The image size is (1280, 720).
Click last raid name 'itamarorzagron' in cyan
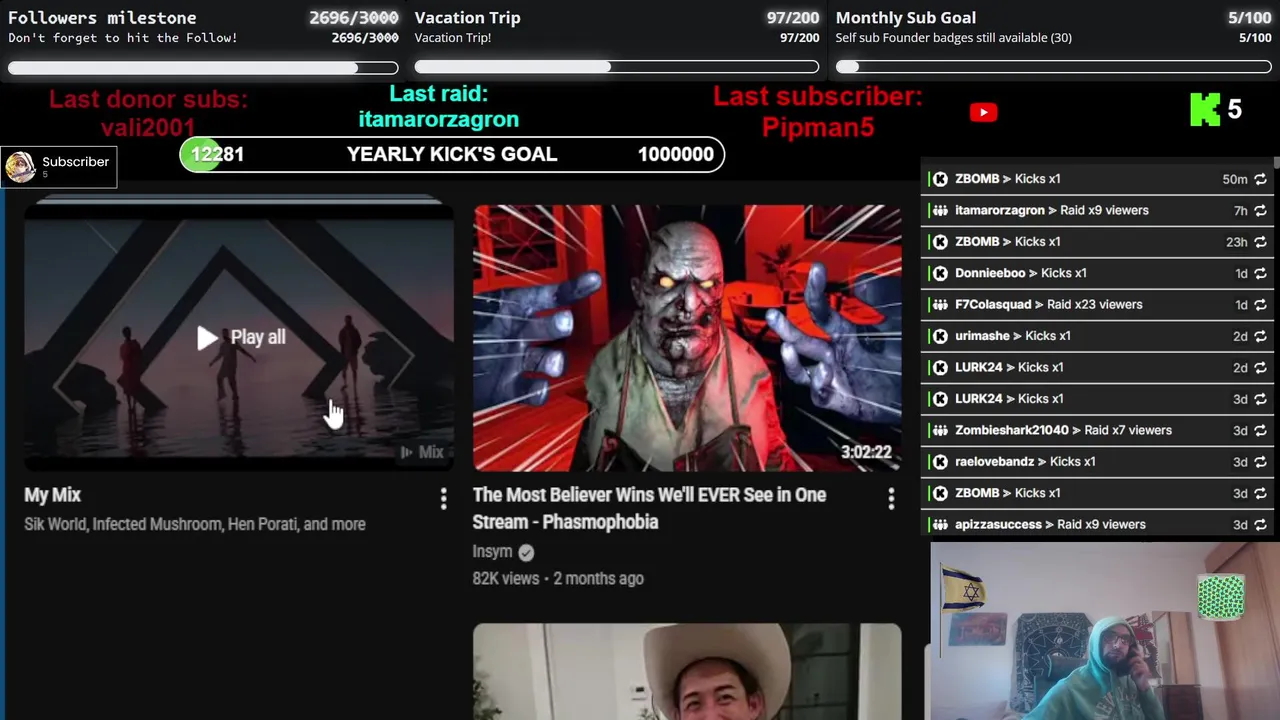[439, 119]
